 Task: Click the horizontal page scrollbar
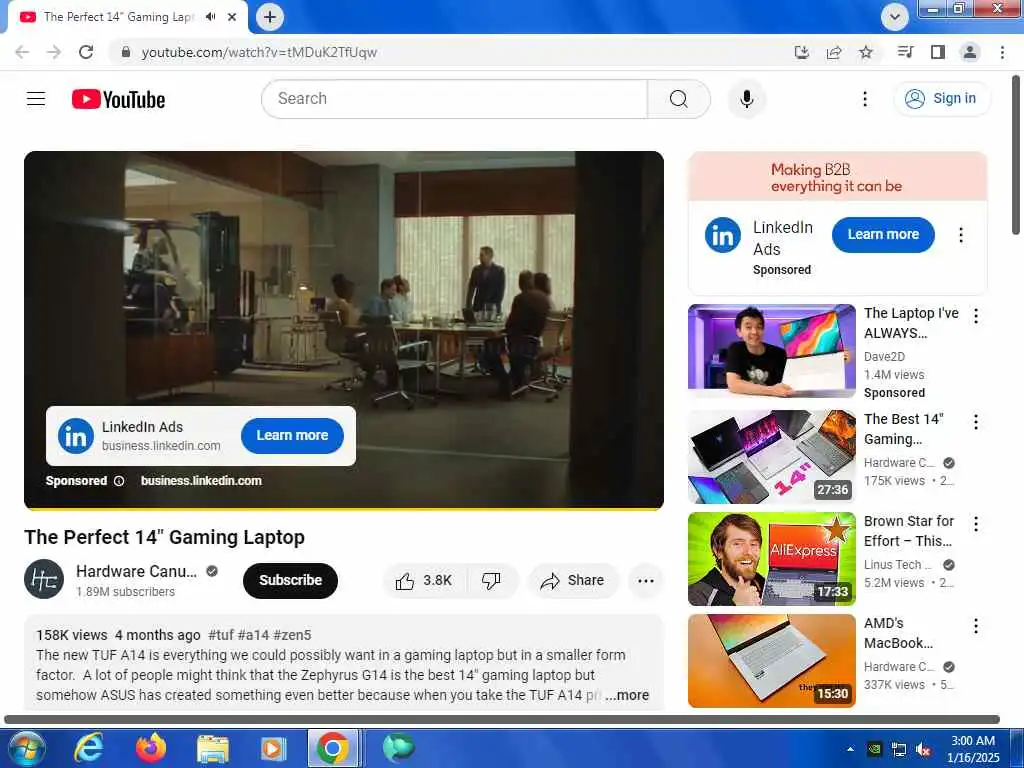click(502, 720)
